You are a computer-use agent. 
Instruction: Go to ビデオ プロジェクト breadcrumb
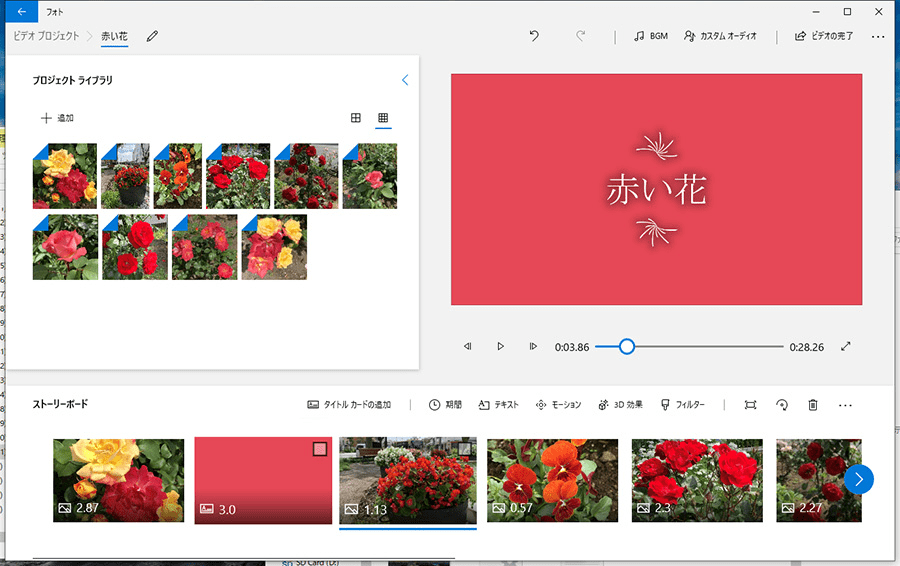tap(45, 36)
